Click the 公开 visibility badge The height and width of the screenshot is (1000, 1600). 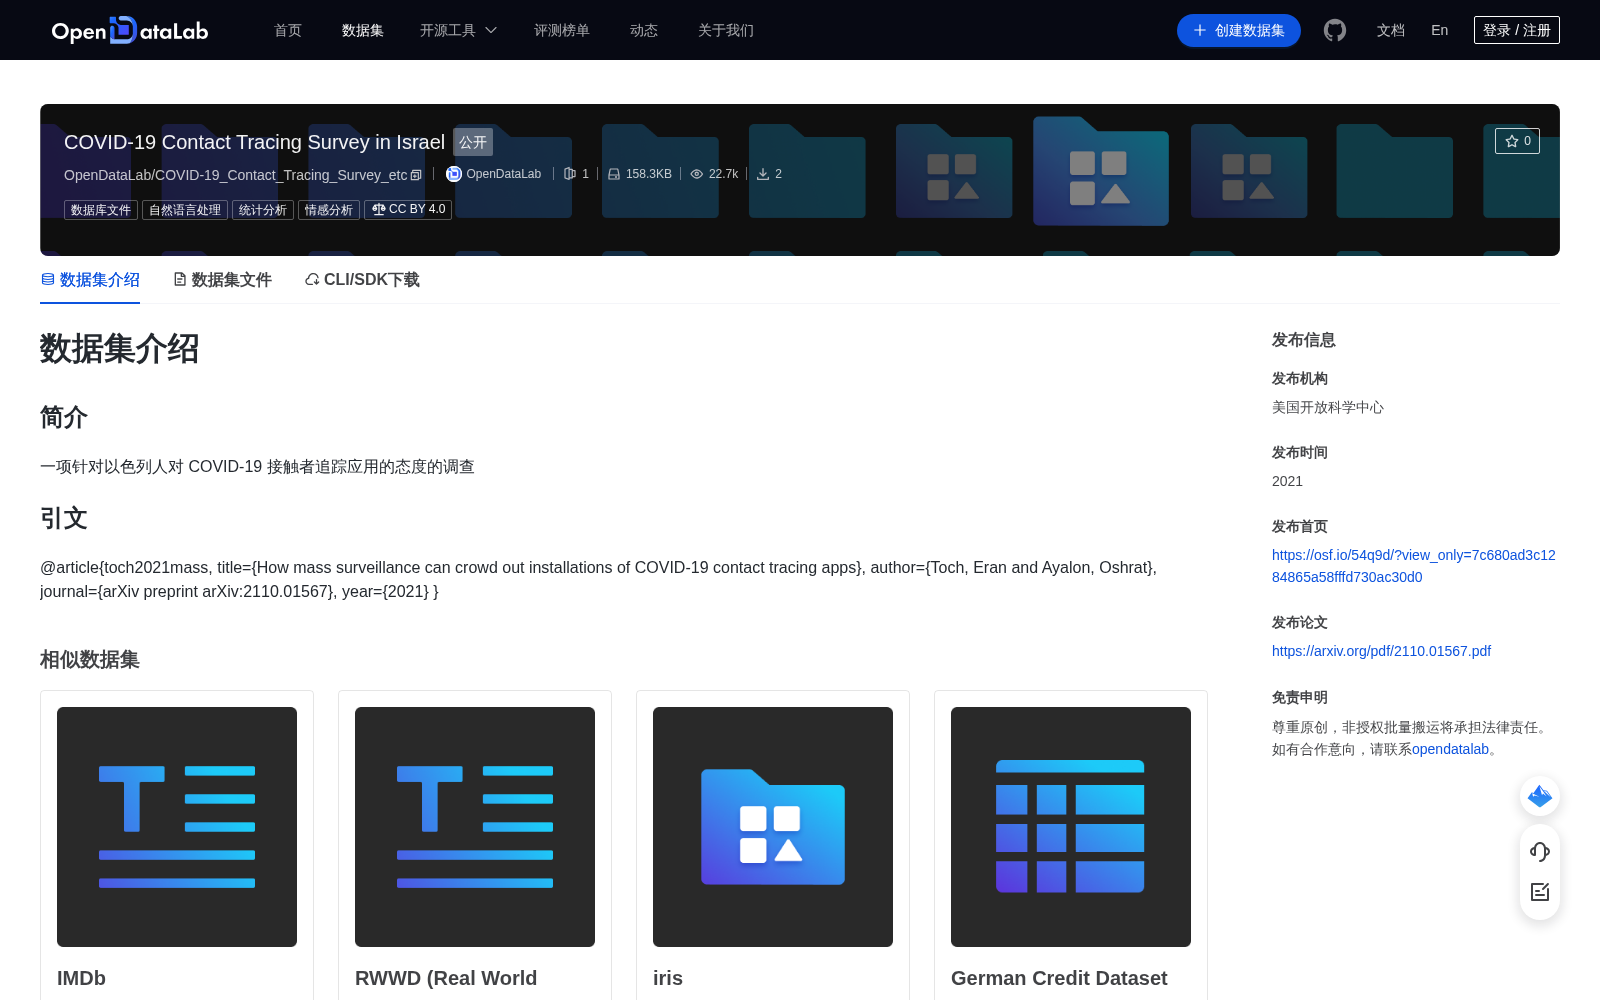tap(473, 142)
